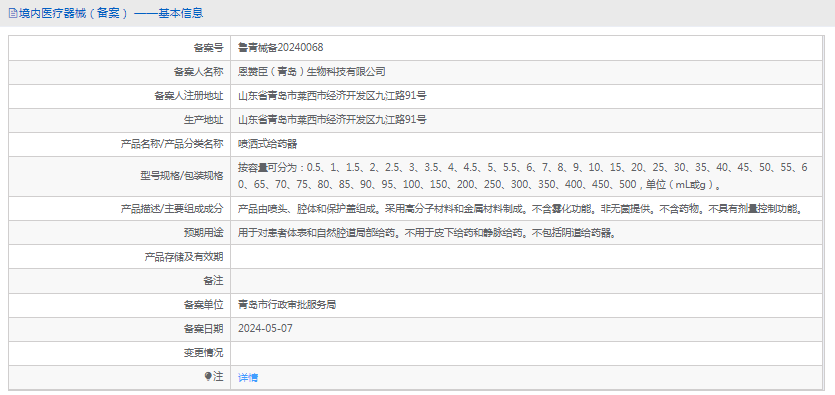Click the 预期用途 label
Image resolution: width=835 pixels, height=395 pixels.
pos(203,233)
